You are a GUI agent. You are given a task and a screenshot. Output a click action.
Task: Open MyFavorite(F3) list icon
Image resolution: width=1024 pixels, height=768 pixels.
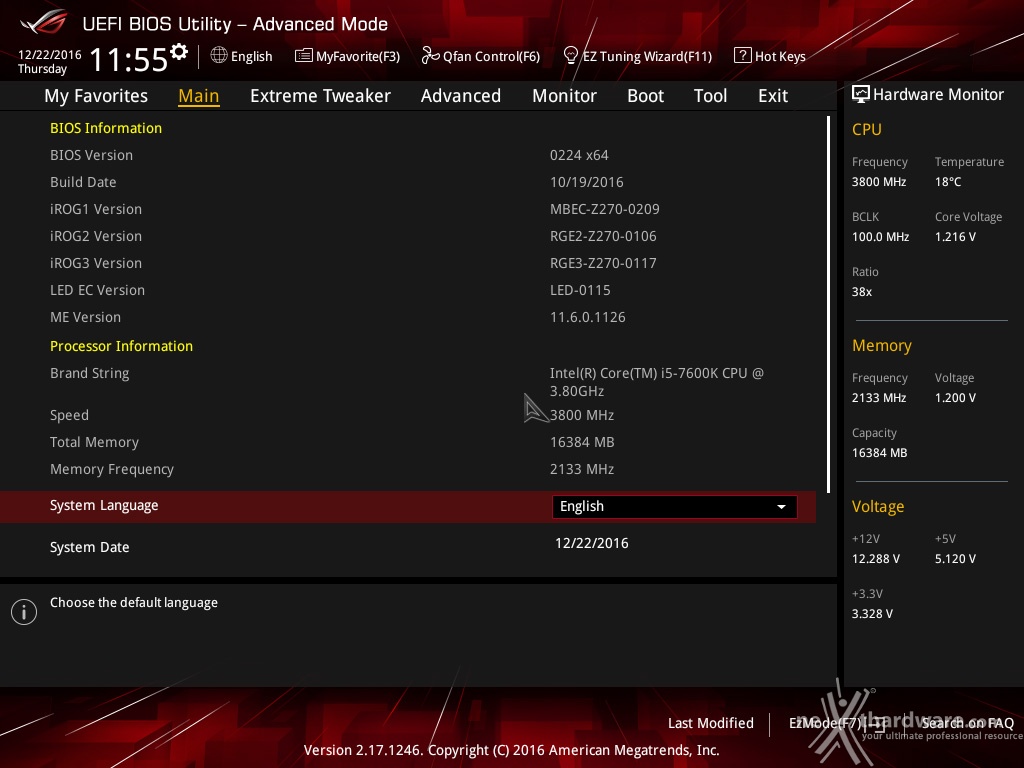(x=304, y=56)
